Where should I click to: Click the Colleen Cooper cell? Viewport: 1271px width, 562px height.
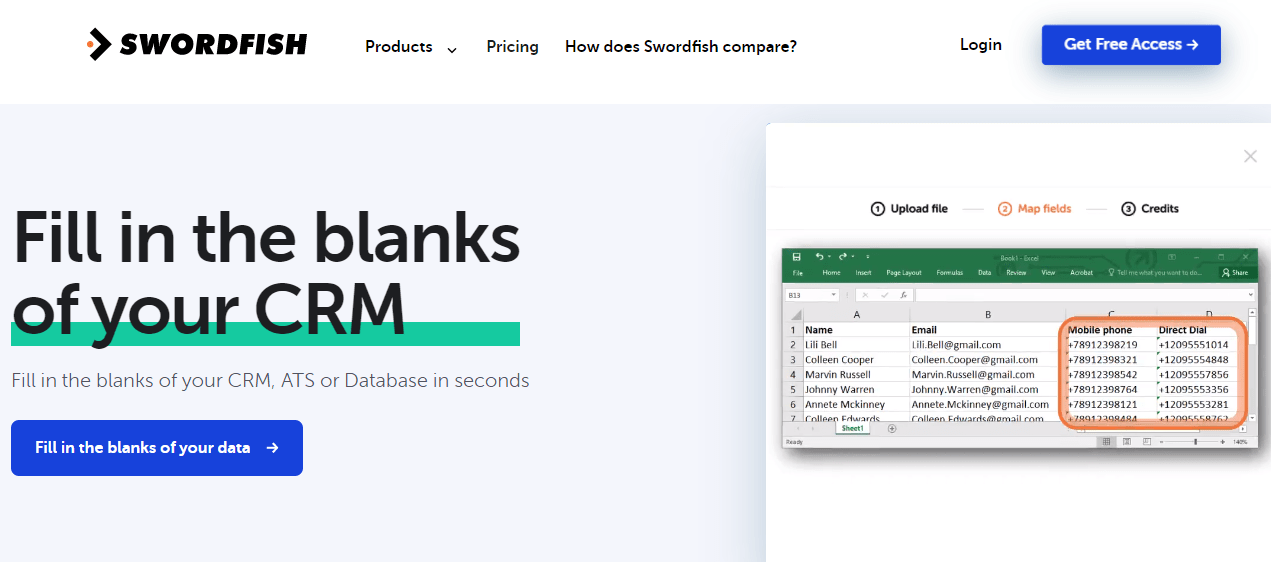coord(855,360)
